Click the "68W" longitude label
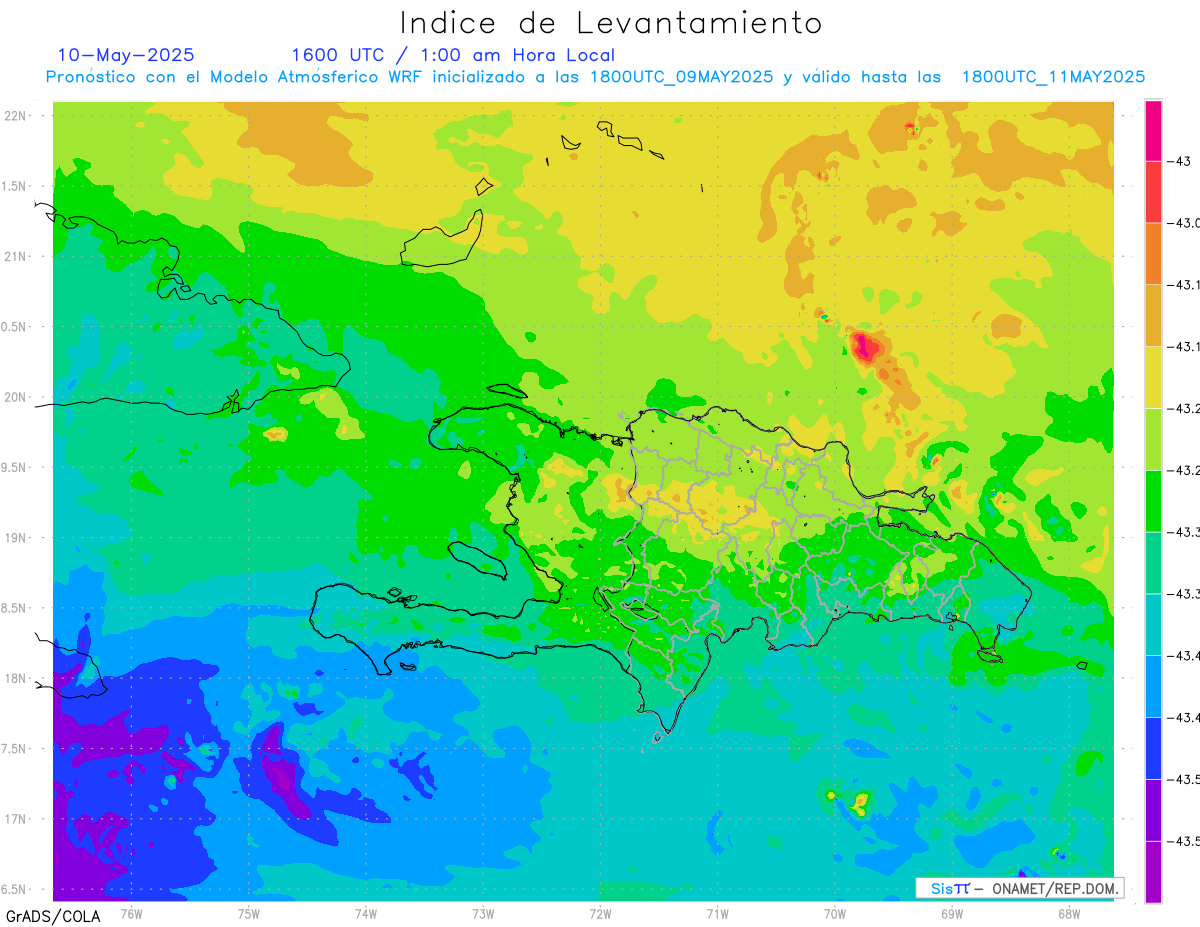 1069,913
